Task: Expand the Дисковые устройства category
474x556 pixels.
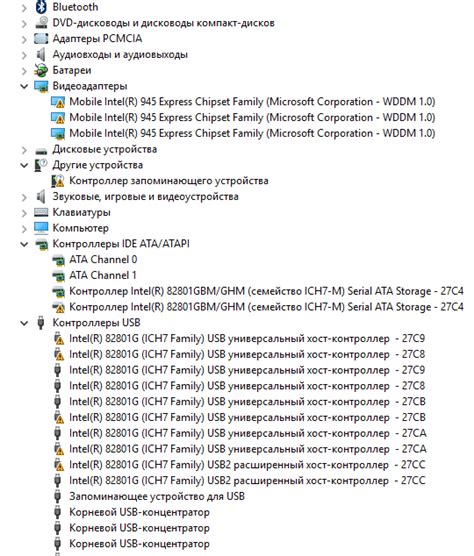Action: pyautogui.click(x=24, y=149)
